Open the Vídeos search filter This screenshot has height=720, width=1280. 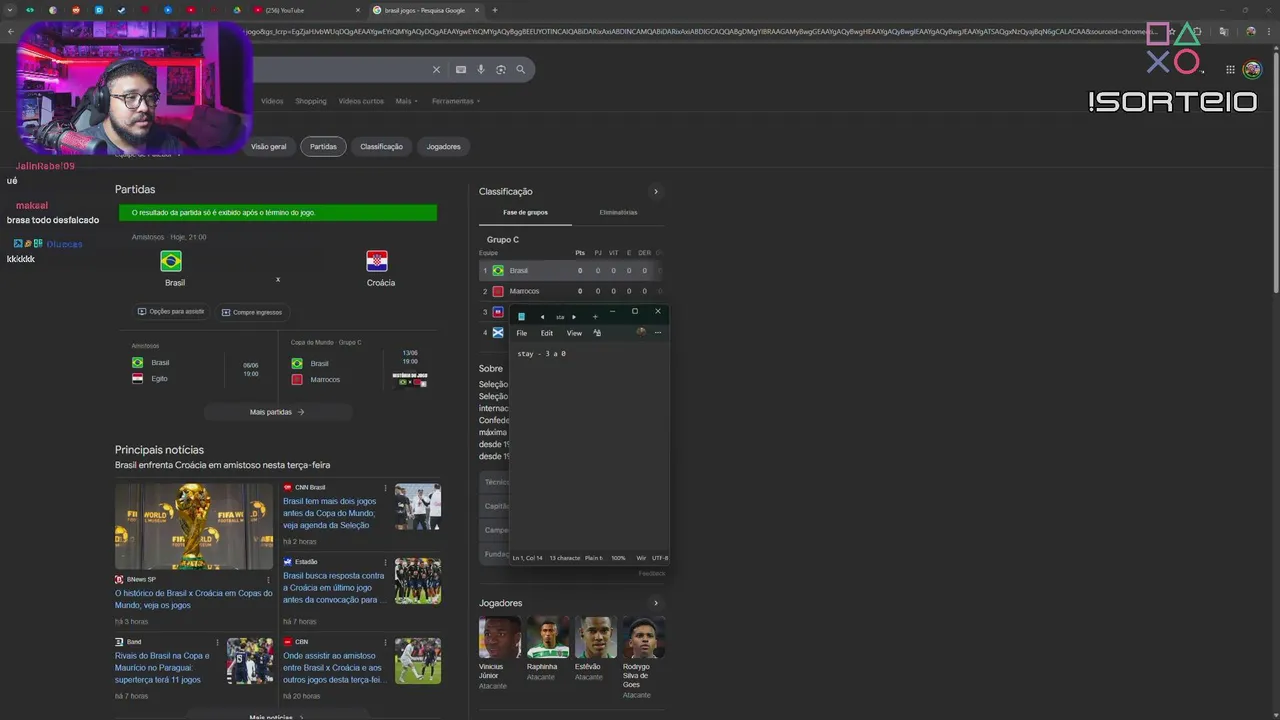pyautogui.click(x=272, y=101)
